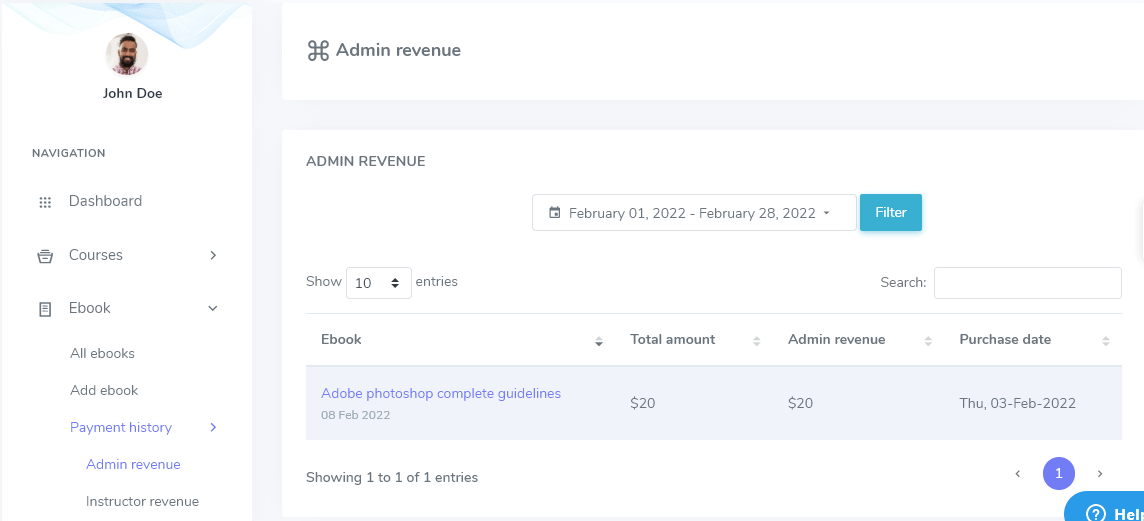Go to Instructor revenue page
Screen dimensions: 1144x521
point(142,501)
